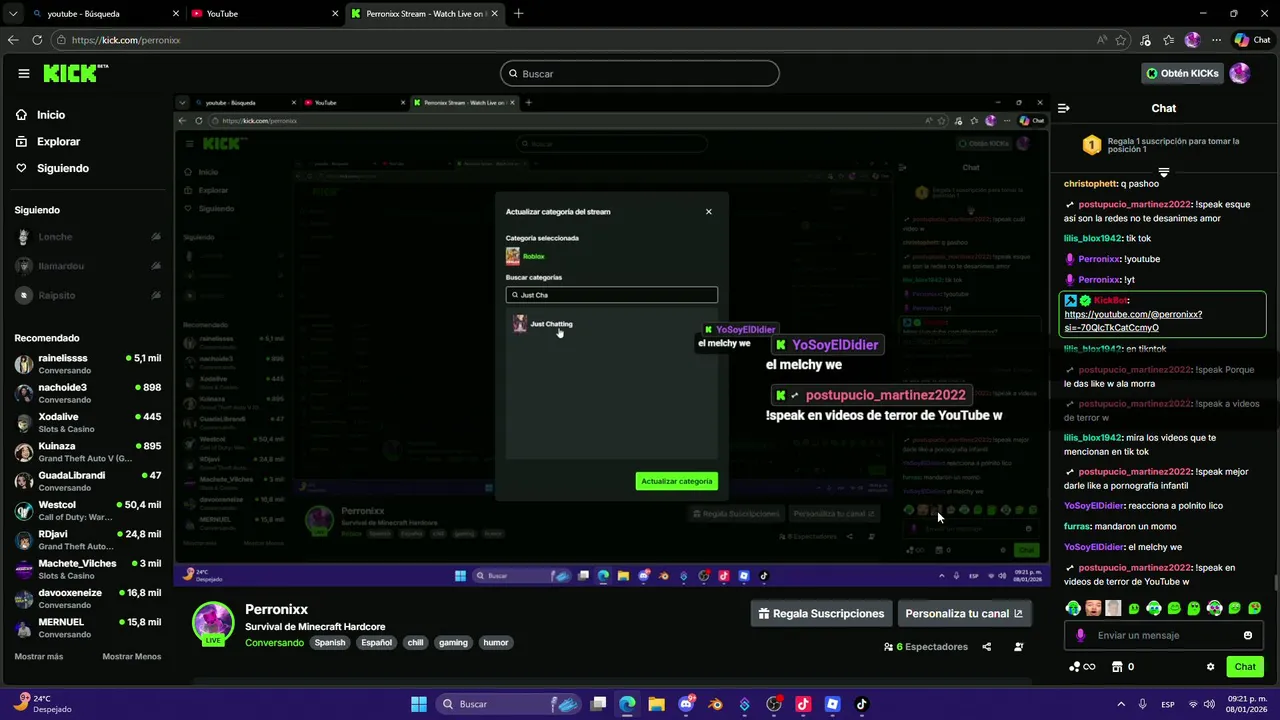Open Machete_Vilches recommended channel
Viewport: 1280px width, 720px height.
88,569
